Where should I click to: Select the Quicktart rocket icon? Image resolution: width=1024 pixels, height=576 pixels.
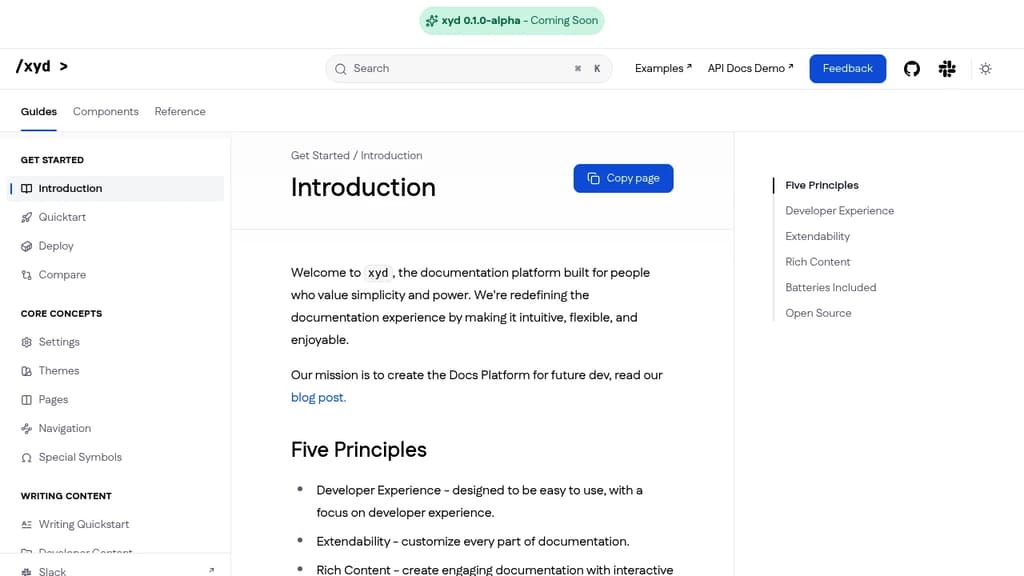pos(25,217)
